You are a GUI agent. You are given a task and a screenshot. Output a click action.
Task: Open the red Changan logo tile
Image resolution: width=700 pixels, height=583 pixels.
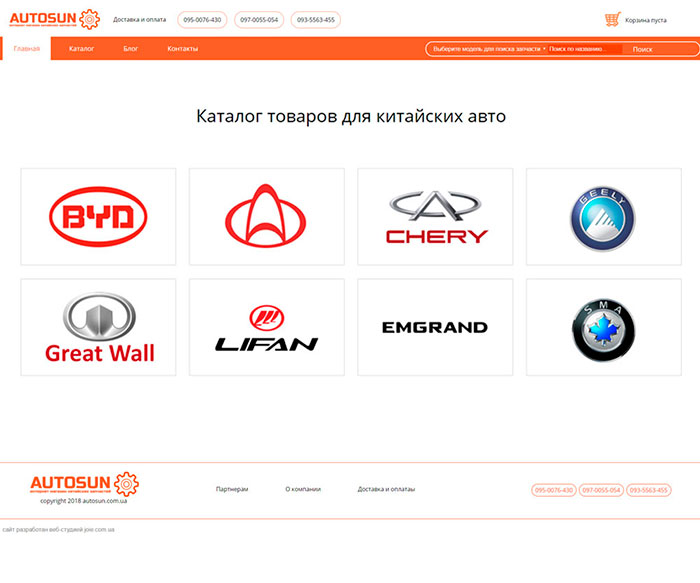[267, 217]
